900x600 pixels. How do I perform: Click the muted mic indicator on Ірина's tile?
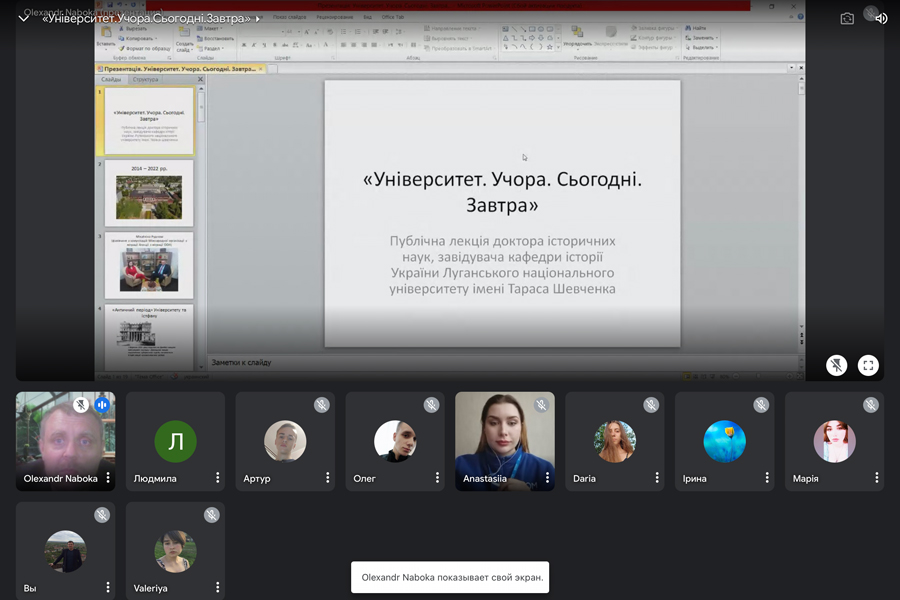click(761, 405)
